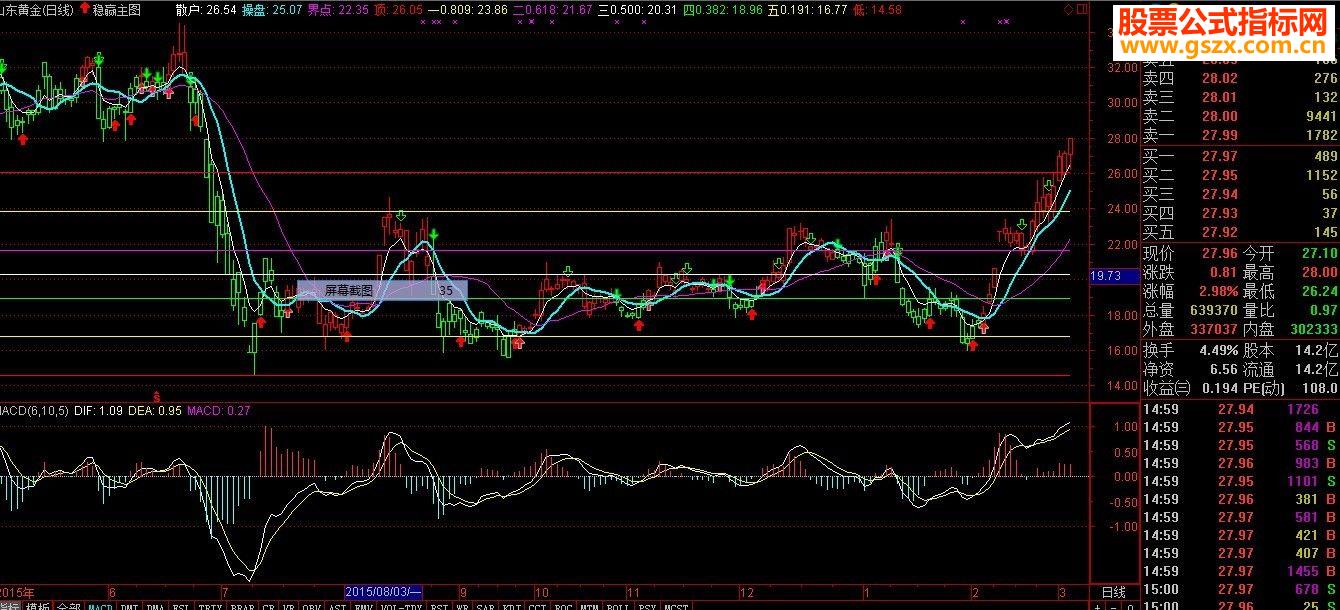Click the diamond icon at chart top right
The height and width of the screenshot is (610, 1340).
click(x=1068, y=9)
